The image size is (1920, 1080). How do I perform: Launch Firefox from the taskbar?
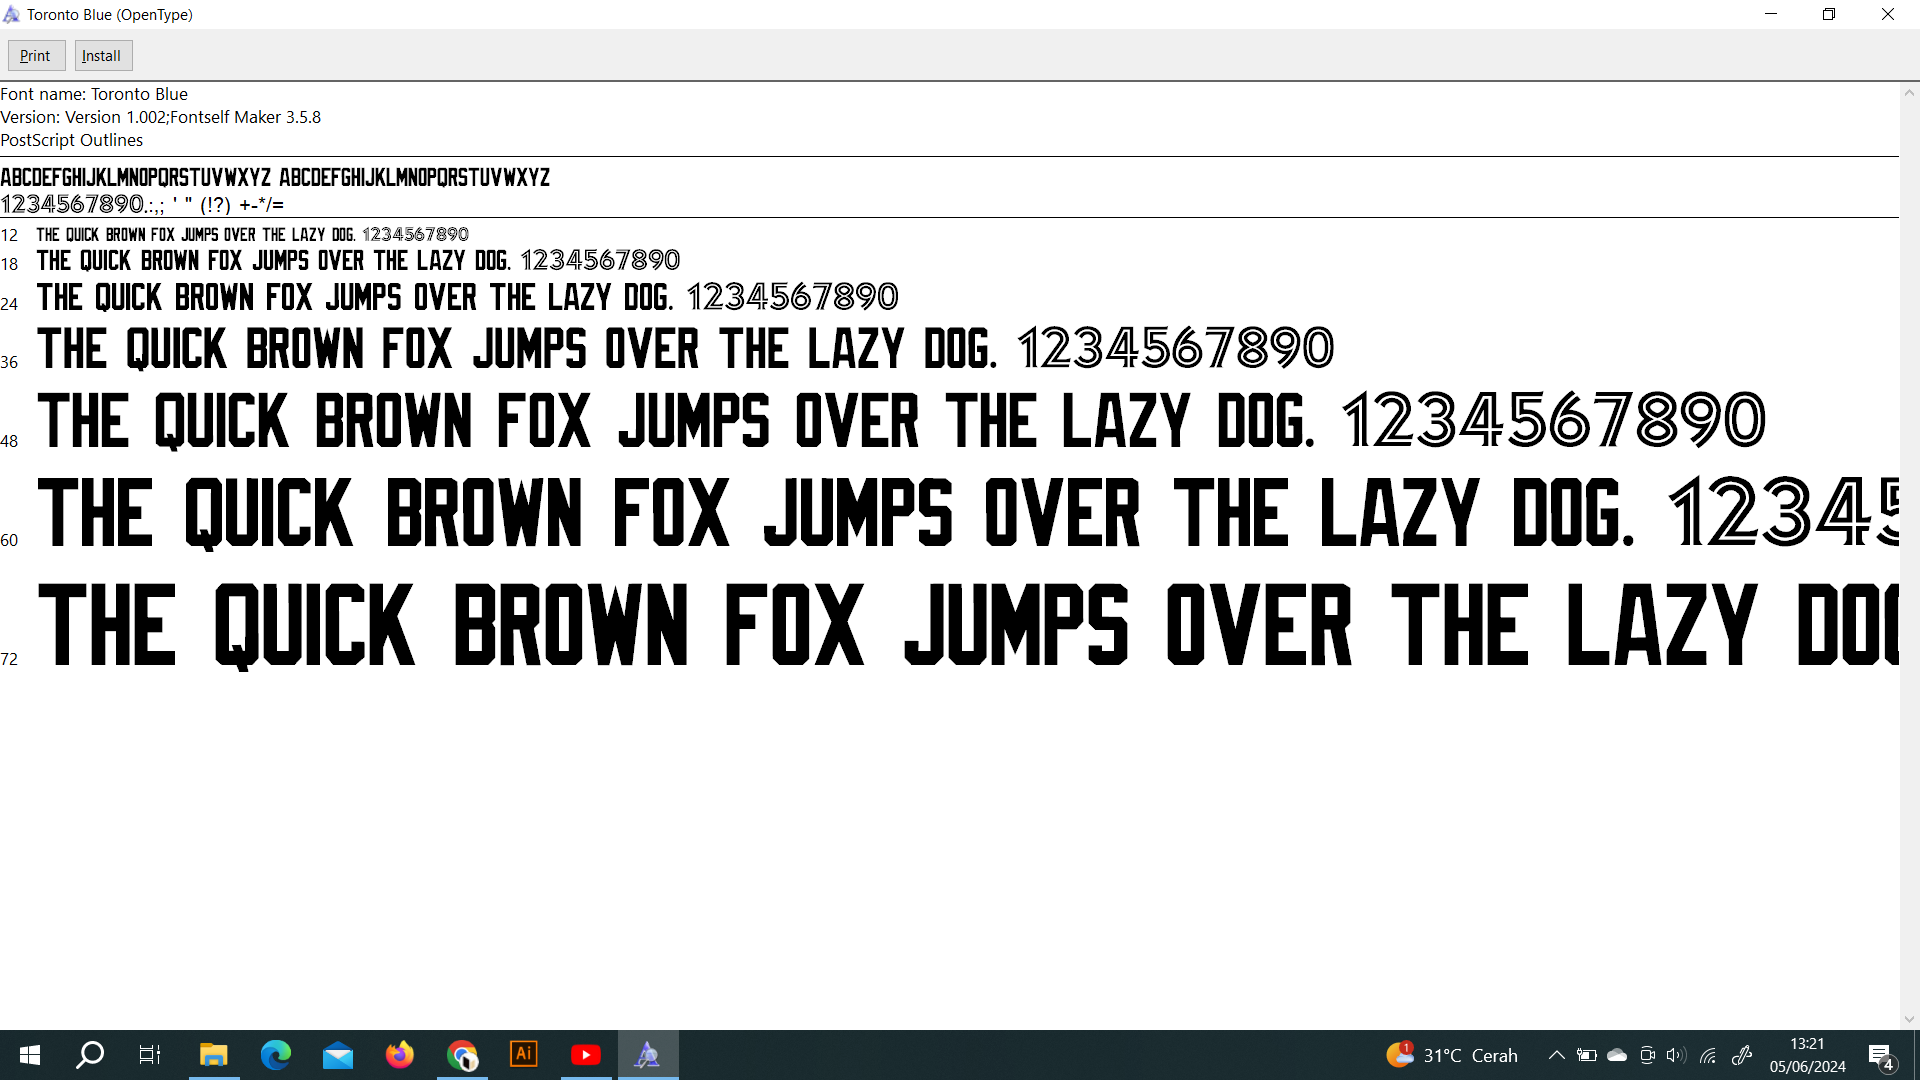pos(400,1055)
